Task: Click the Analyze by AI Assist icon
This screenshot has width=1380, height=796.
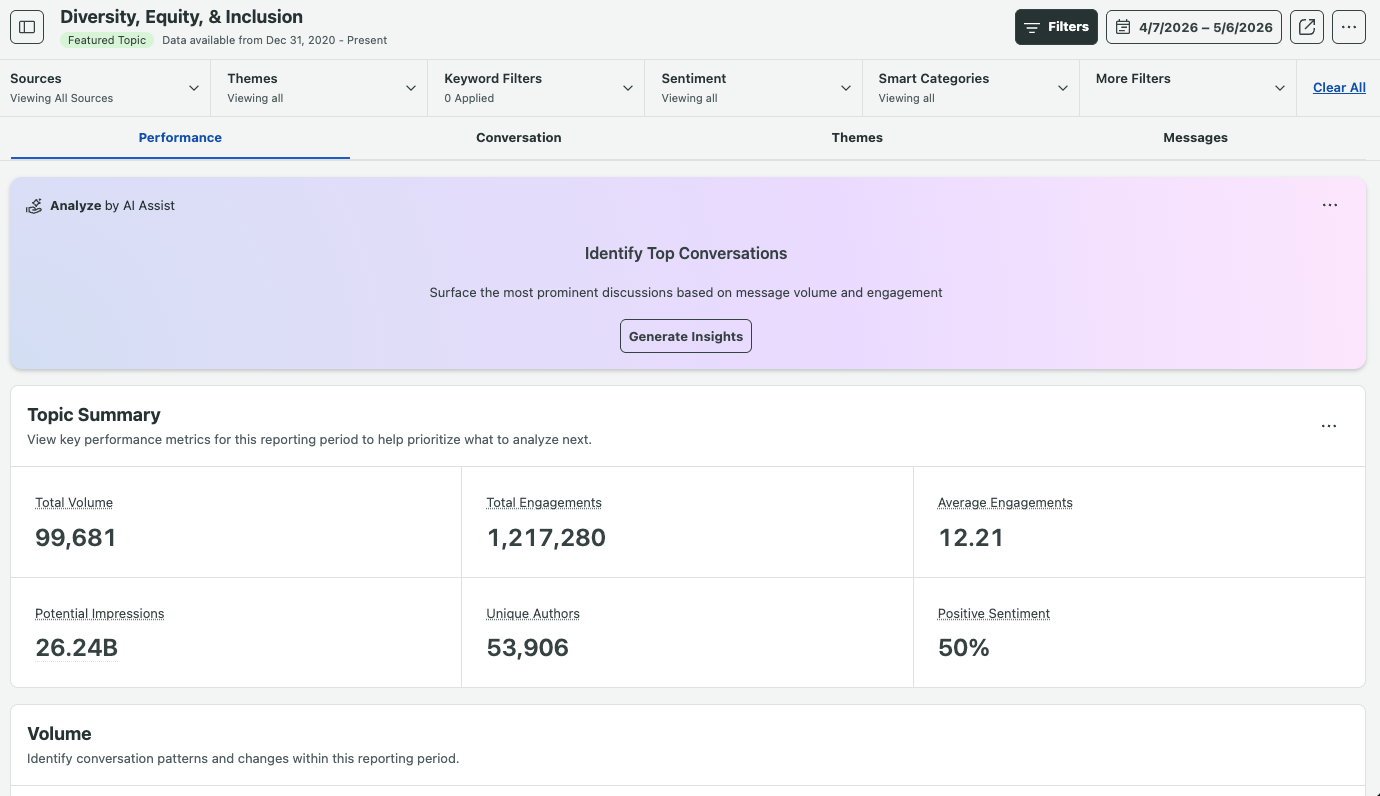Action: pos(34,206)
